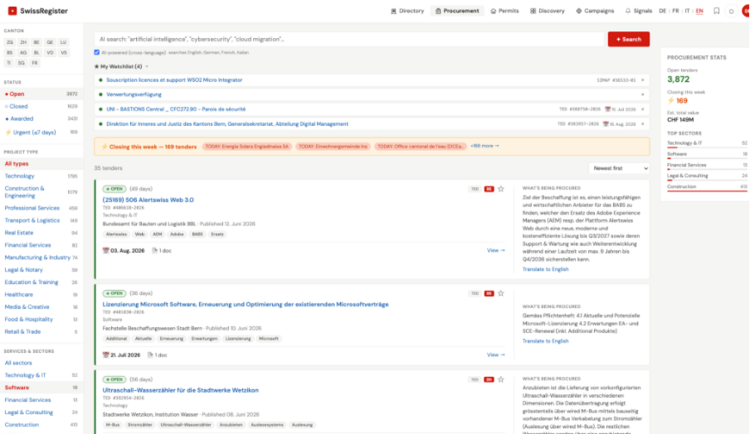Viewport: 750px width, 434px height.
Task: Toggle the LU canton filter chip
Action: click(63, 42)
